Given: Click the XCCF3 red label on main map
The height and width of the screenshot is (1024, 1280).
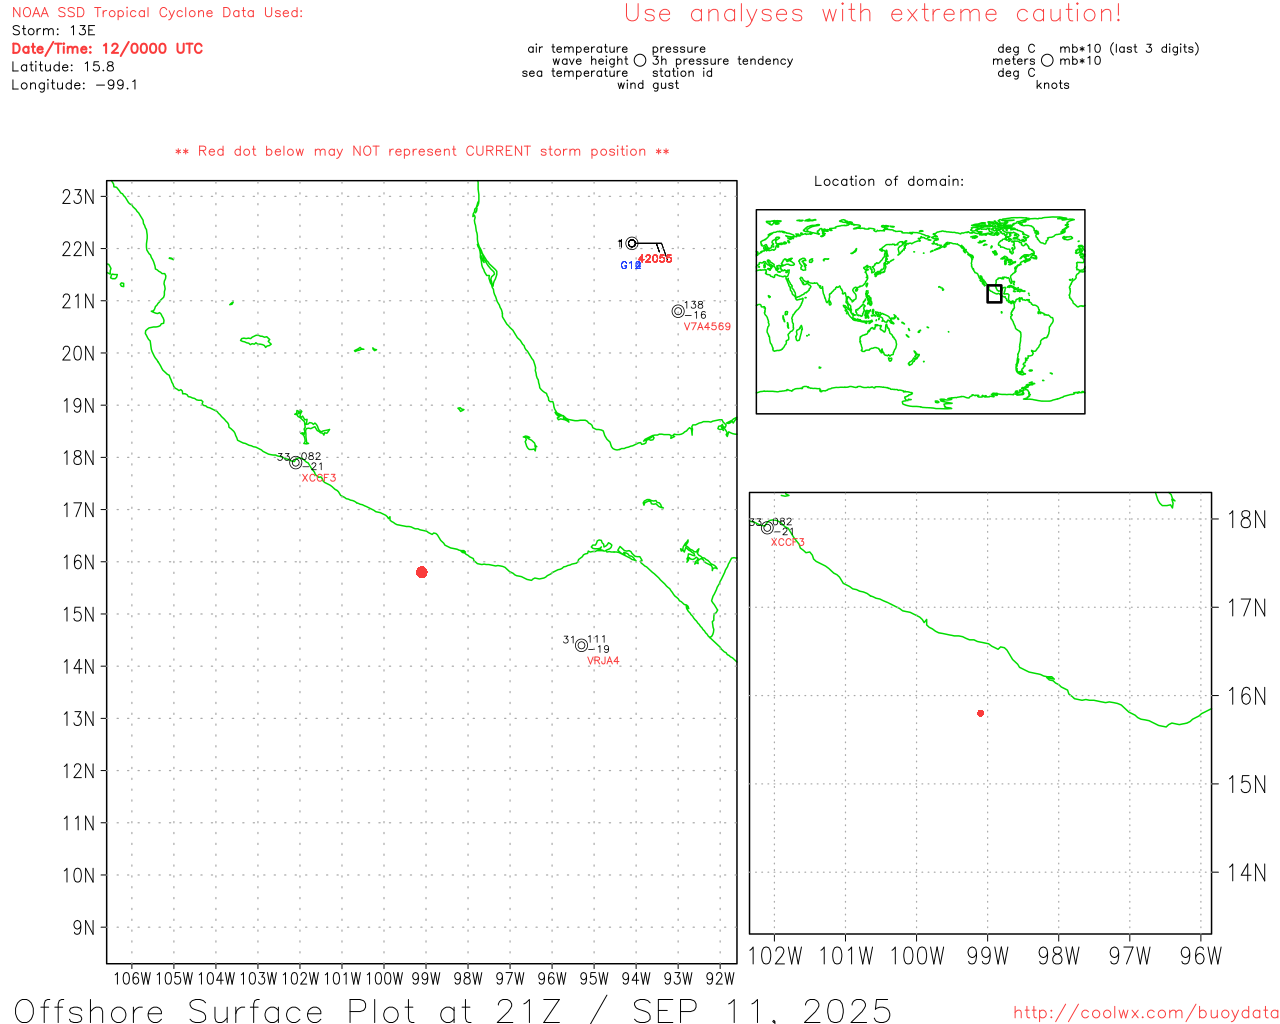Looking at the screenshot, I should pos(319,478).
